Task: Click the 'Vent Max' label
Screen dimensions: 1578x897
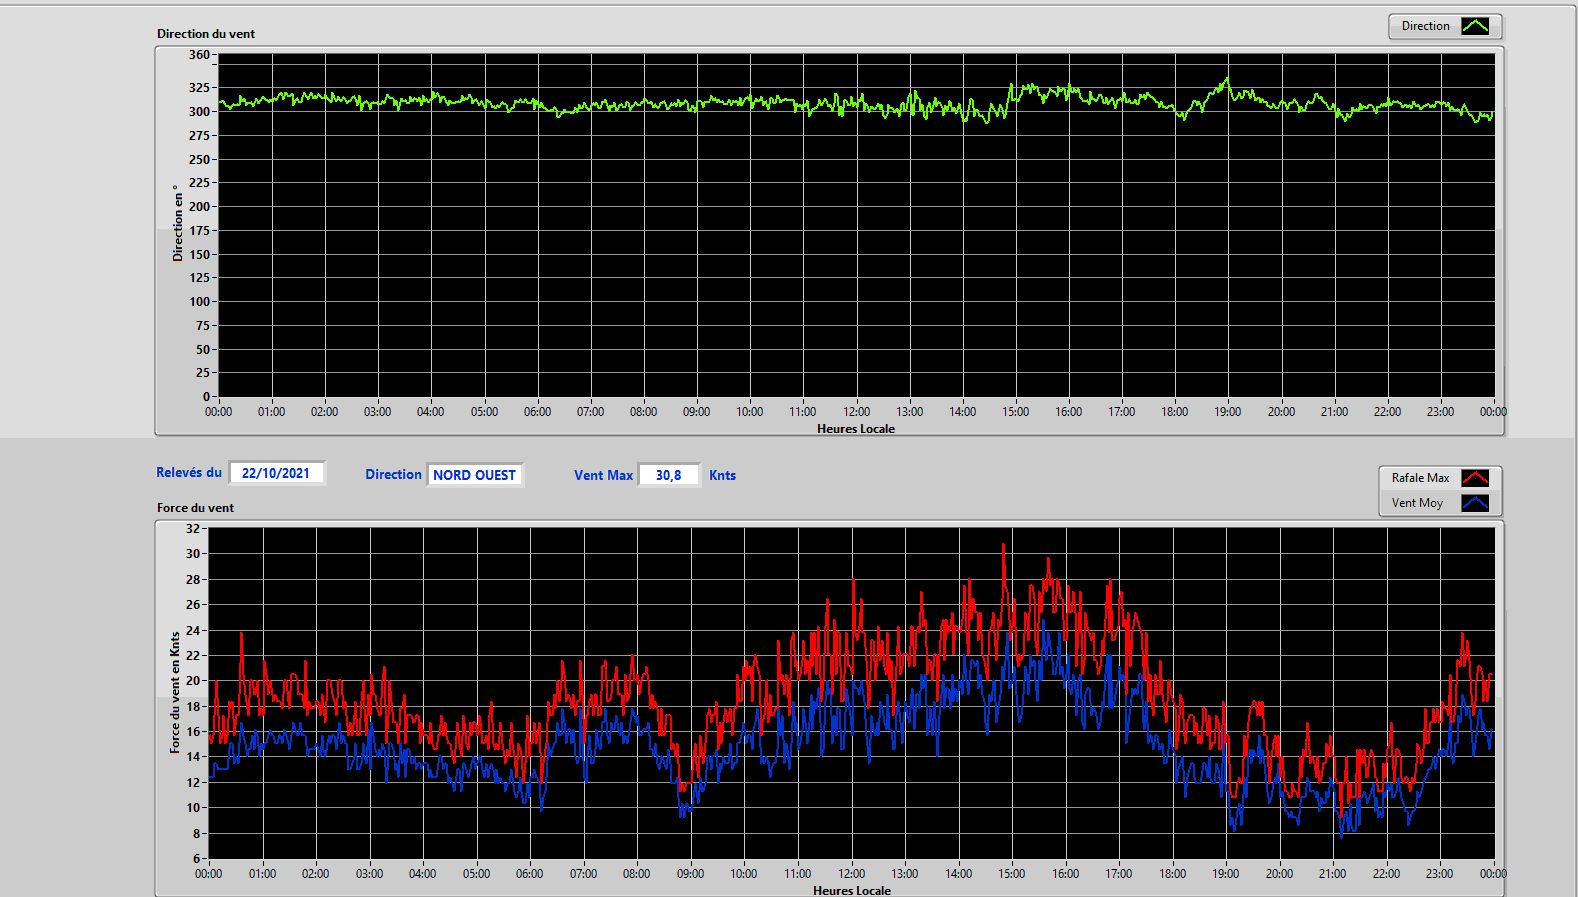Action: tap(603, 476)
